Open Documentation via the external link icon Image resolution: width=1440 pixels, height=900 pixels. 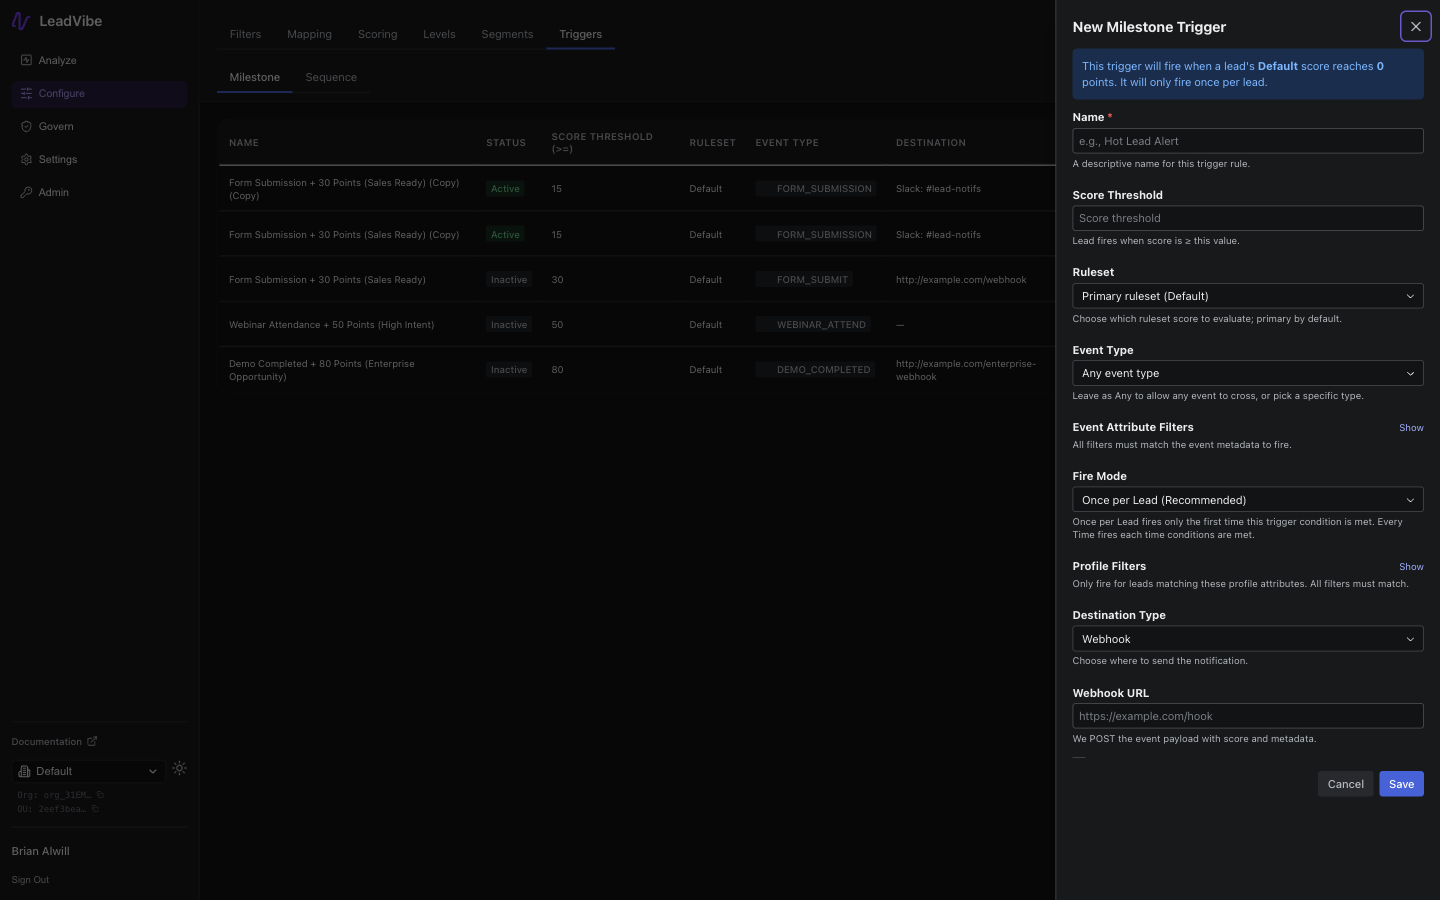[92, 741]
